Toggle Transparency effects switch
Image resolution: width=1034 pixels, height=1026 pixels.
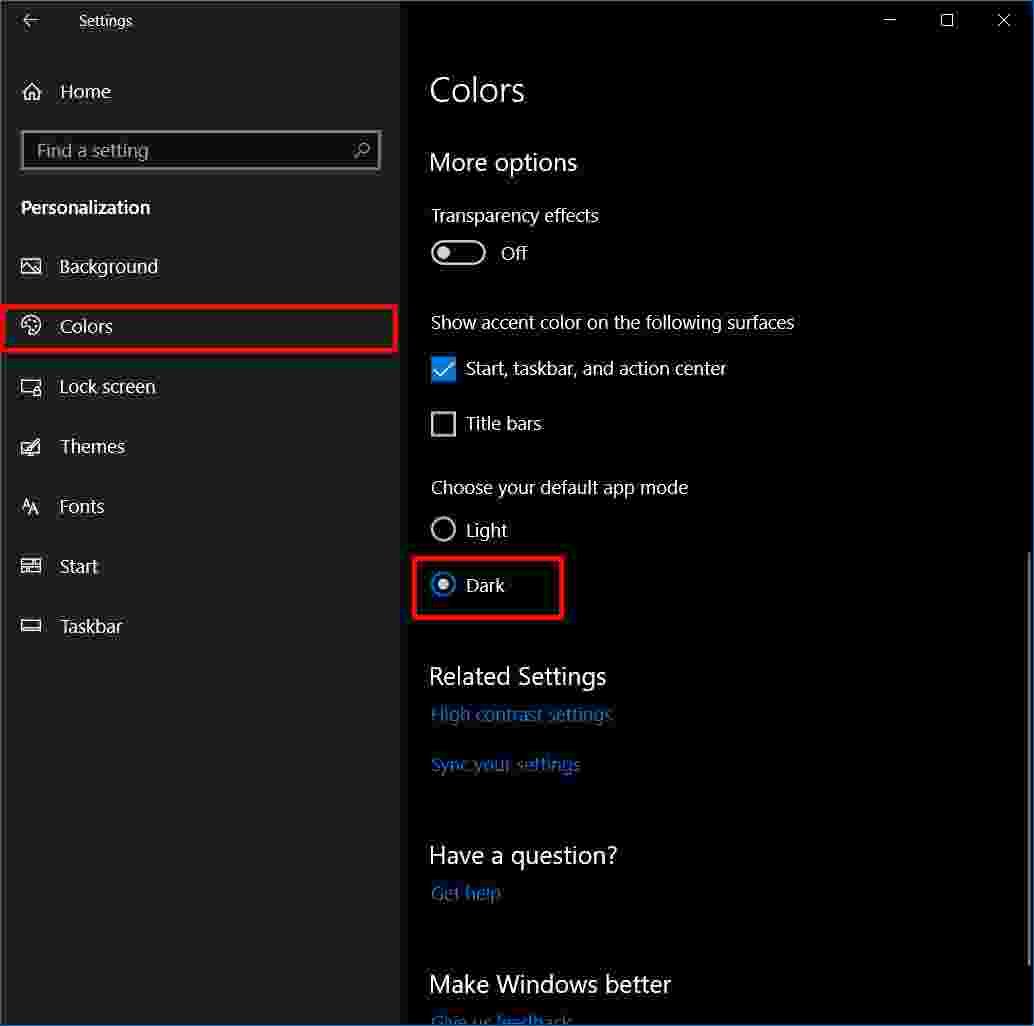point(458,253)
